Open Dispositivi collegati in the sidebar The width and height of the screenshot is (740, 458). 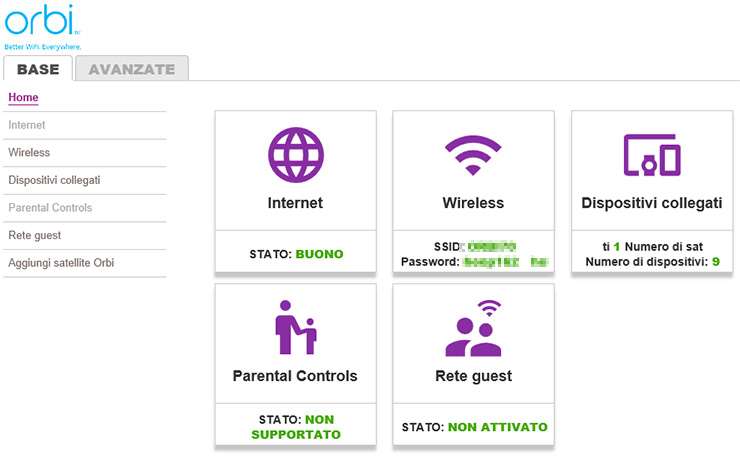(x=54, y=180)
